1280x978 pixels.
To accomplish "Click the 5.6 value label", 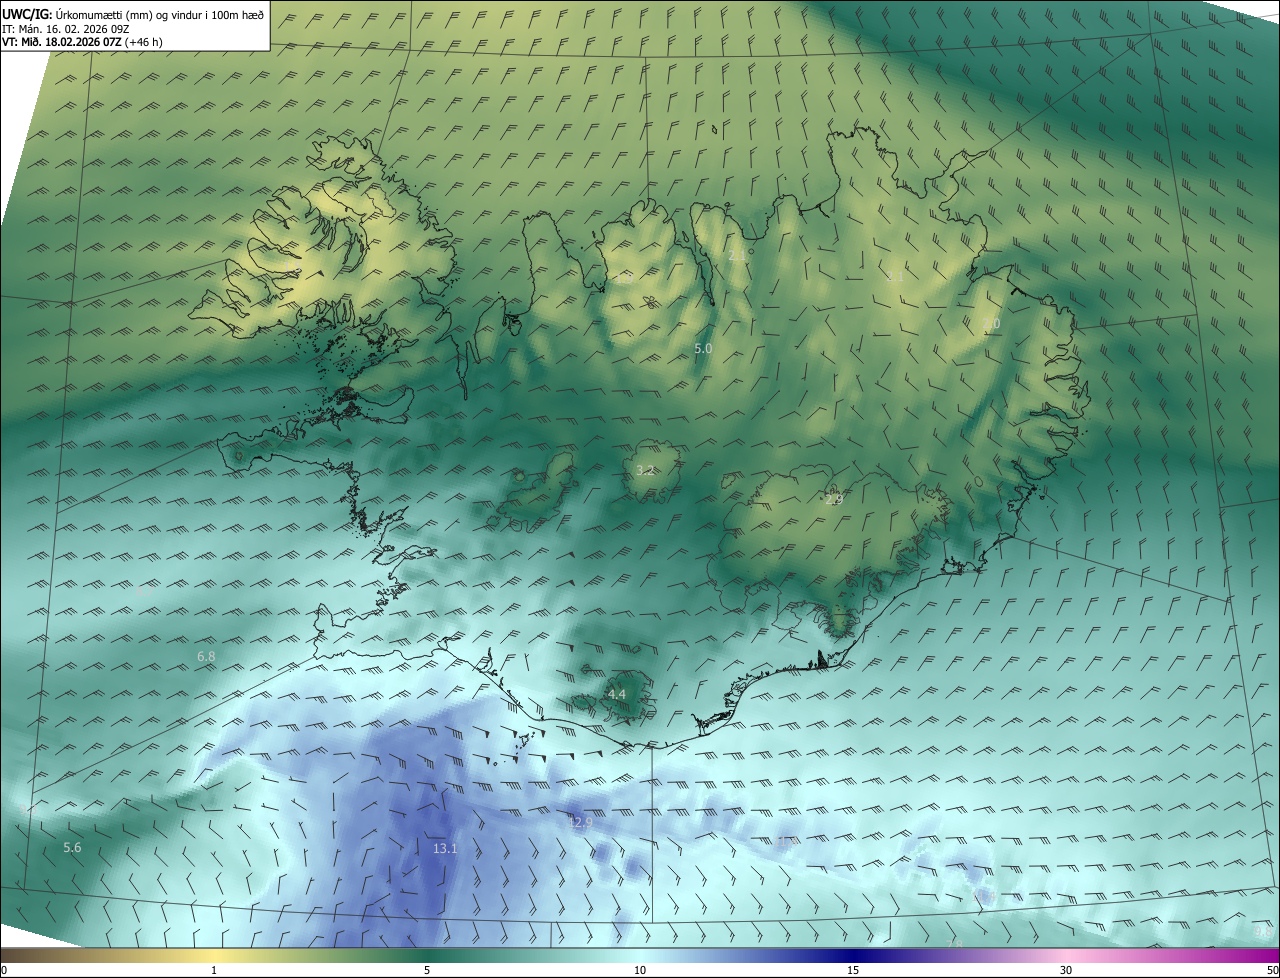I will click(72, 847).
